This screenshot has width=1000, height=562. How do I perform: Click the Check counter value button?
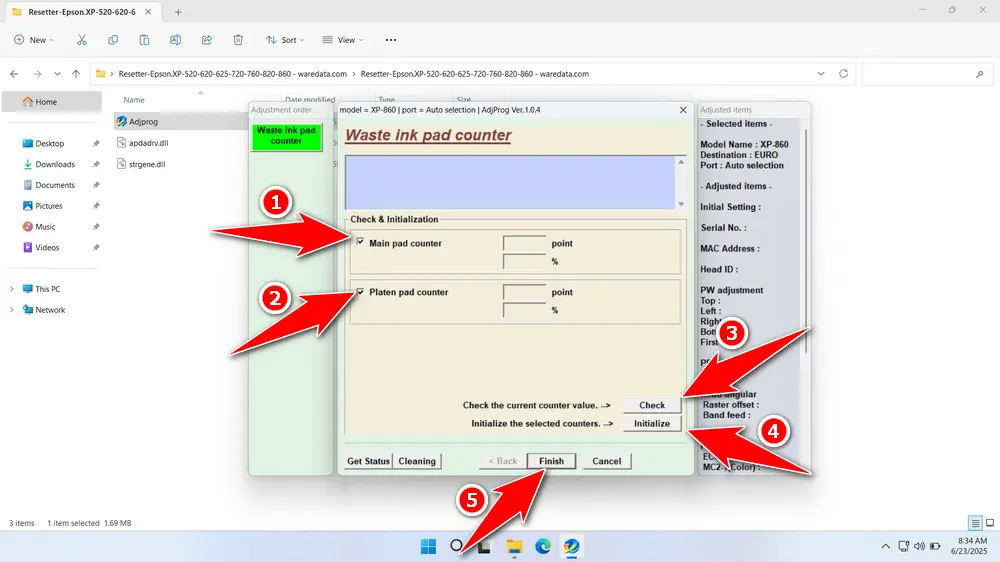652,405
